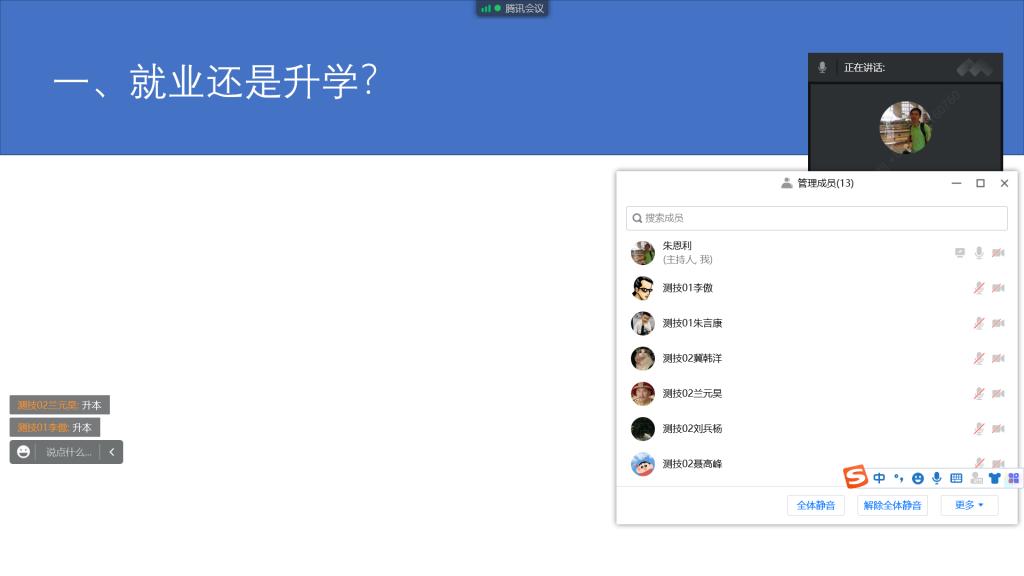
Task: Collapse the chat bar with left chevron
Action: (x=111, y=452)
